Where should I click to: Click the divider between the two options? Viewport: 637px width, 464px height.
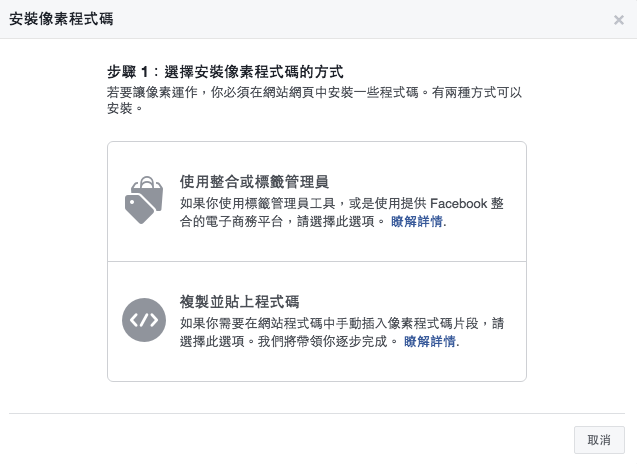316,262
